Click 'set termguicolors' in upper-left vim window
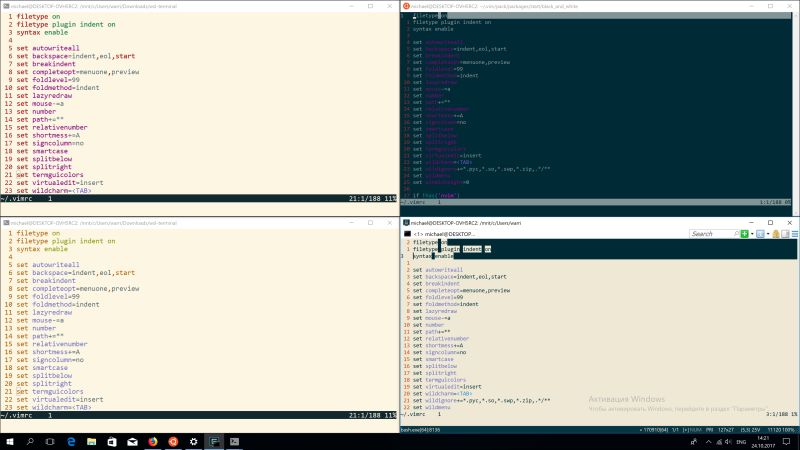This screenshot has height=450, width=800. coord(49,174)
